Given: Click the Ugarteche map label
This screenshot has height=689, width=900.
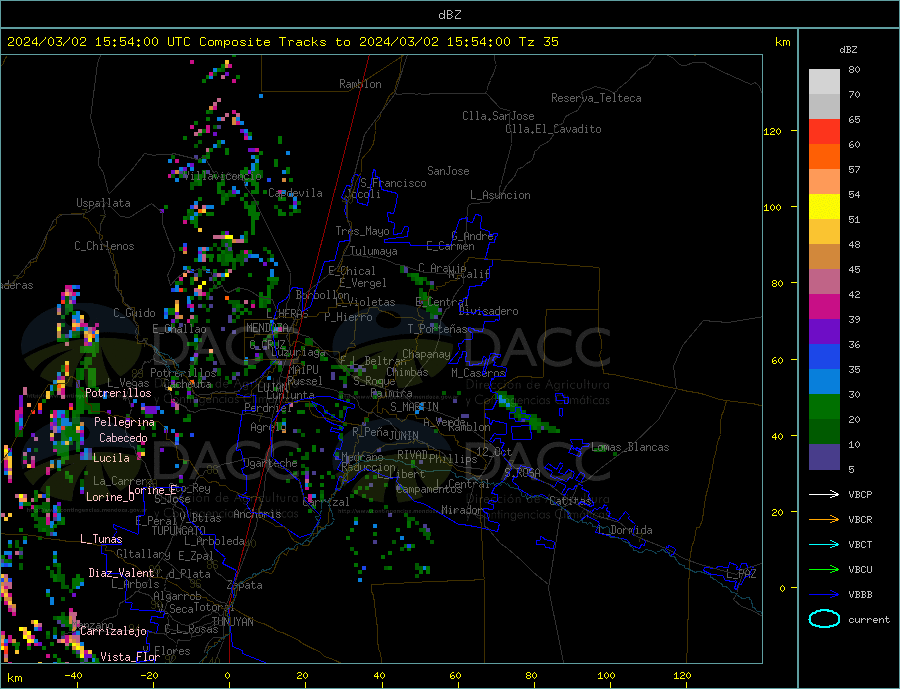Looking at the screenshot, I should click(x=270, y=463).
